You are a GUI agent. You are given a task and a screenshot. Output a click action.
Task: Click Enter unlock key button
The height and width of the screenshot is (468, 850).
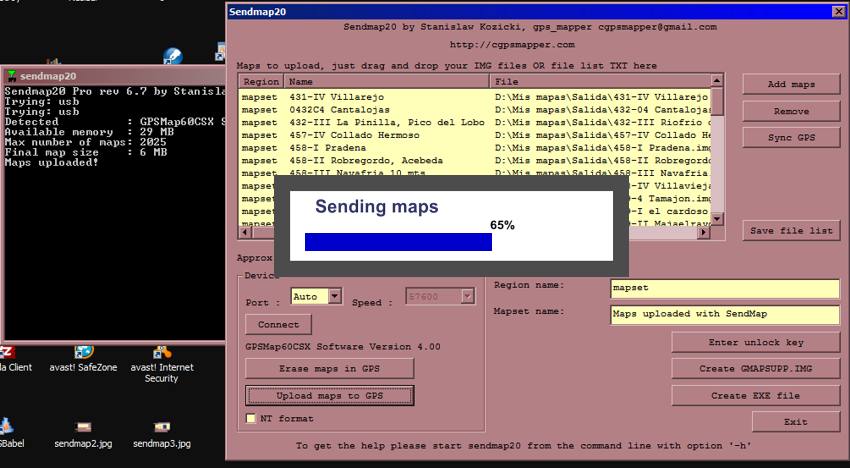coord(756,342)
